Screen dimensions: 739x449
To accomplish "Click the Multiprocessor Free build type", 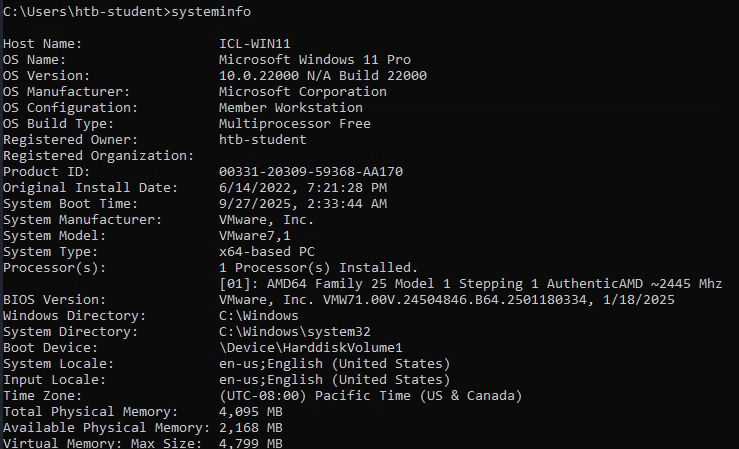I will pyautogui.click(x=294, y=124).
